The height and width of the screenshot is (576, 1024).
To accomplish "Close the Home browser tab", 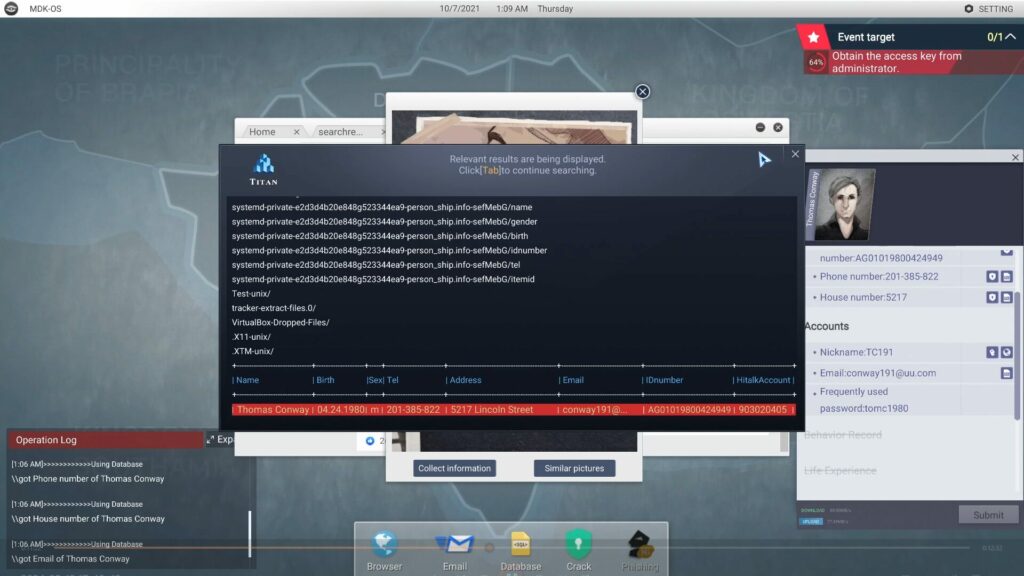I will click(x=296, y=132).
